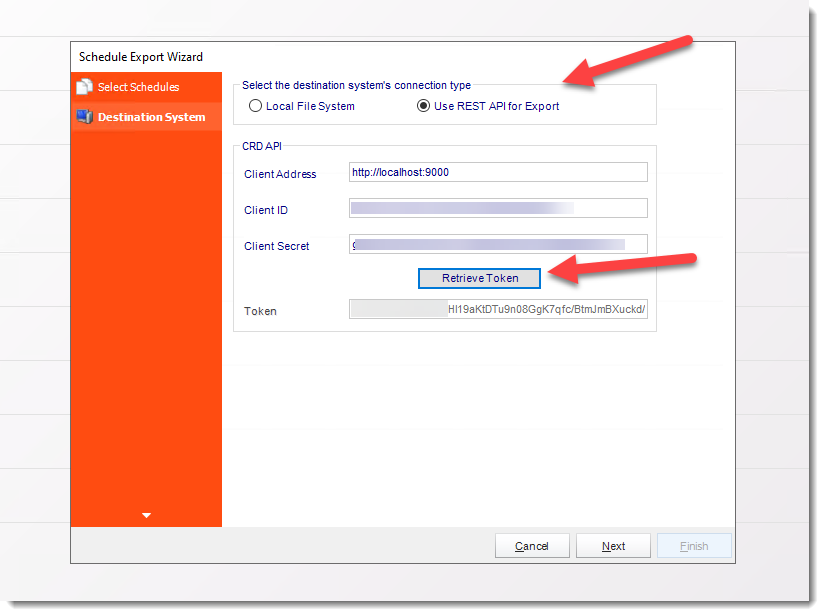Click inside the Client Address field
824x616 pixels.
[x=497, y=171]
